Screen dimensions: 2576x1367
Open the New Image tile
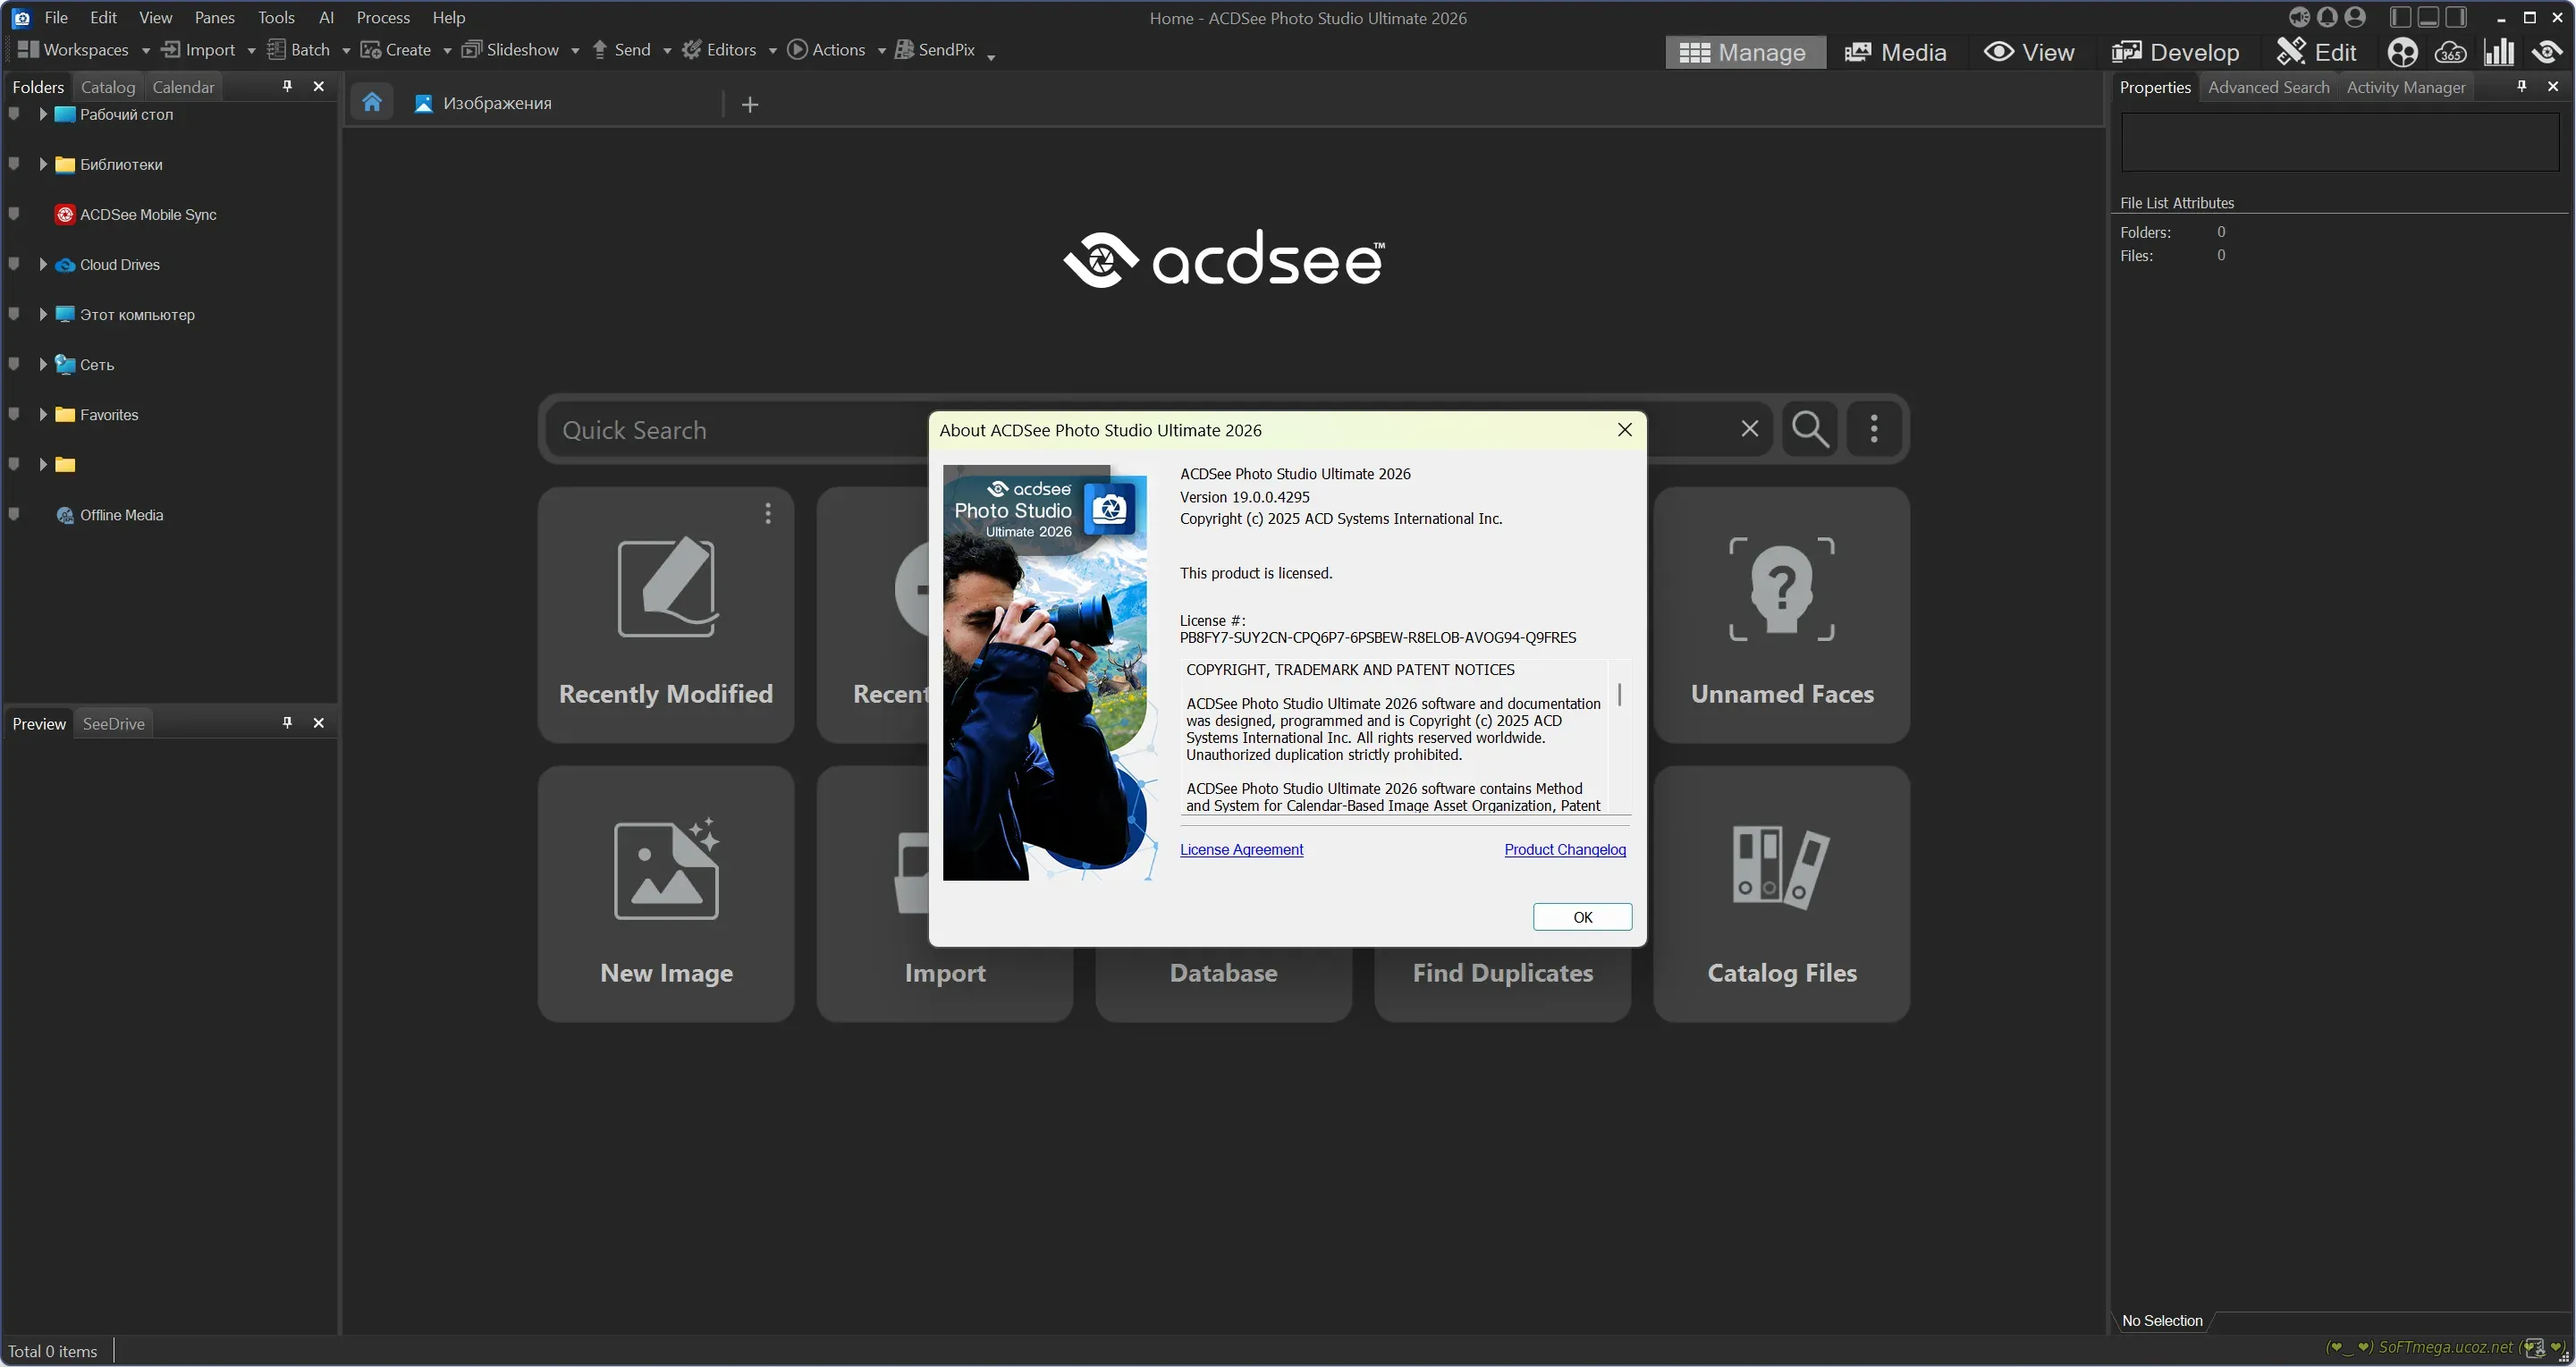(x=666, y=893)
